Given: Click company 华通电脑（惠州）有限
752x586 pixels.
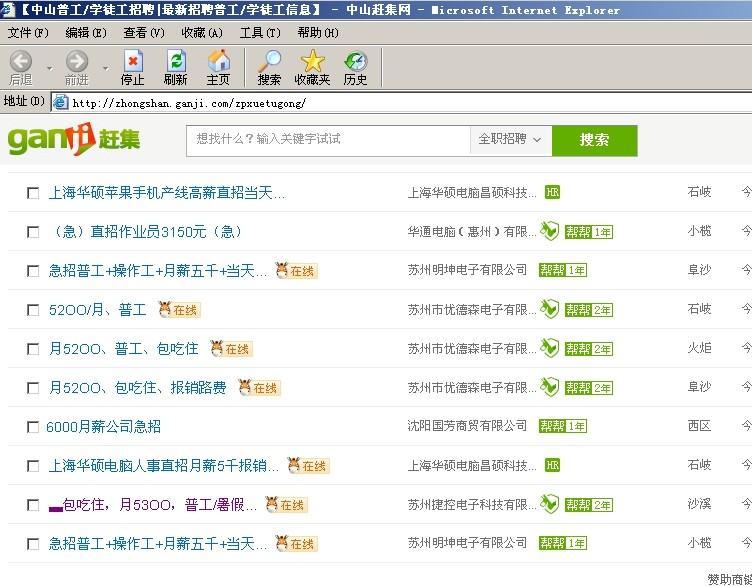Looking at the screenshot, I should [x=472, y=232].
